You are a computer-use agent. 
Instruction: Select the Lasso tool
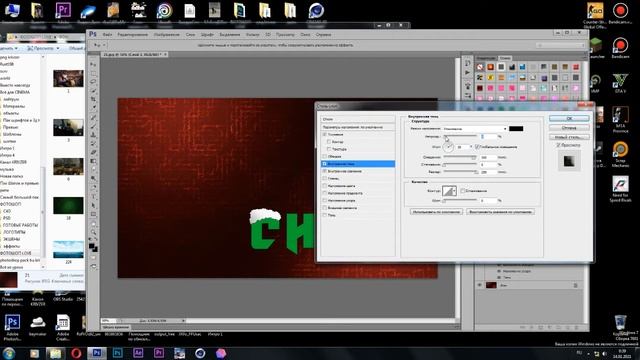(x=93, y=82)
